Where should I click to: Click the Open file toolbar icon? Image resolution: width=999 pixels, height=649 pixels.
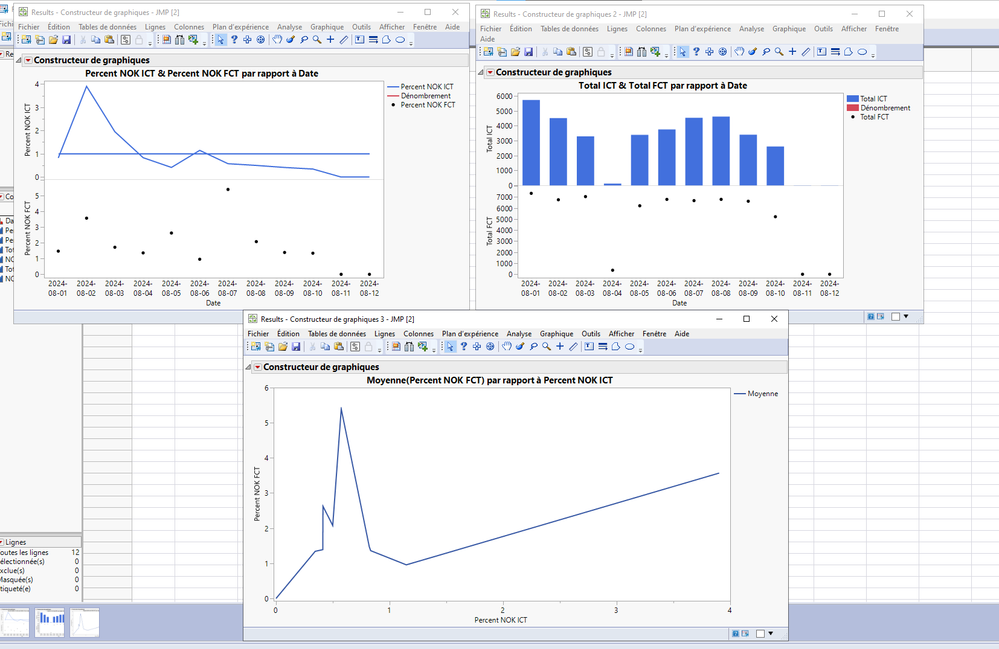[x=53, y=41]
